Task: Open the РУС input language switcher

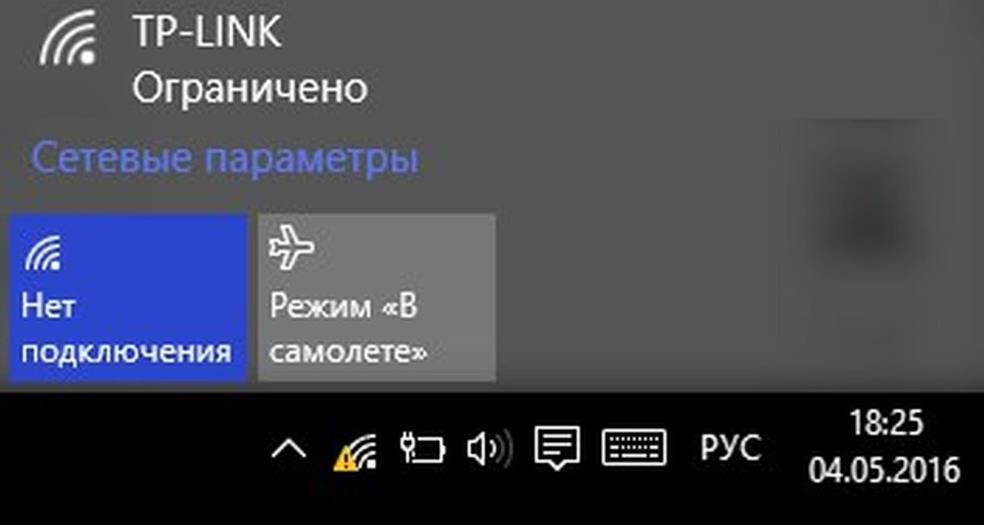Action: 731,448
